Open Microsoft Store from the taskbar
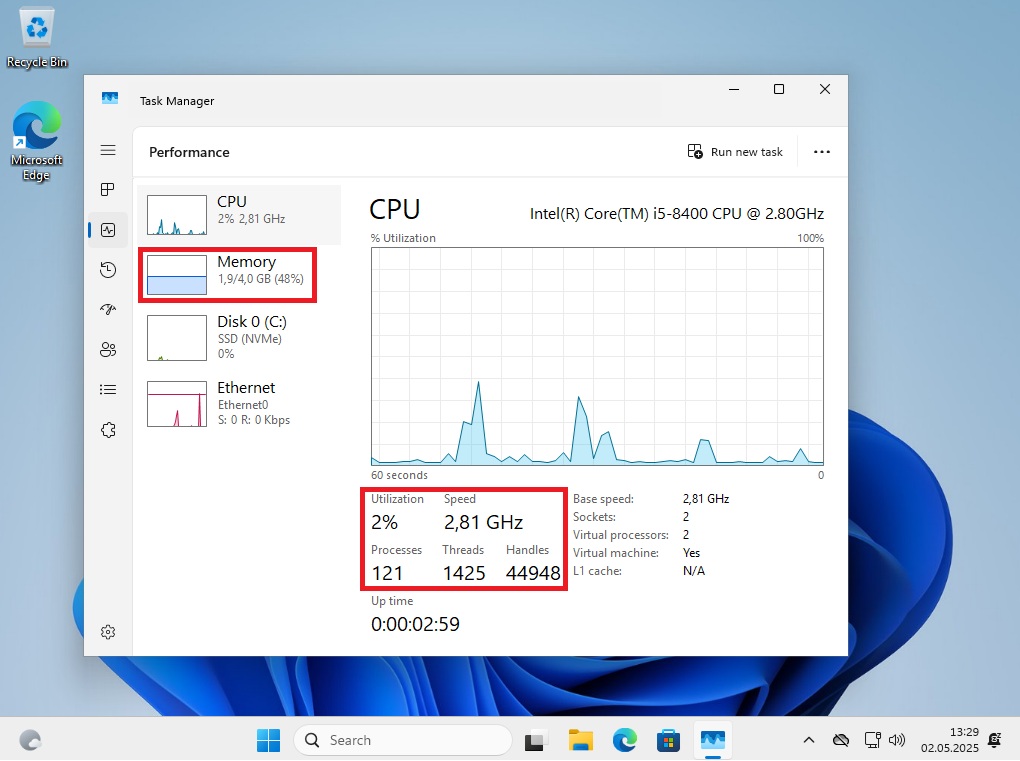1020x761 pixels. tap(668, 740)
